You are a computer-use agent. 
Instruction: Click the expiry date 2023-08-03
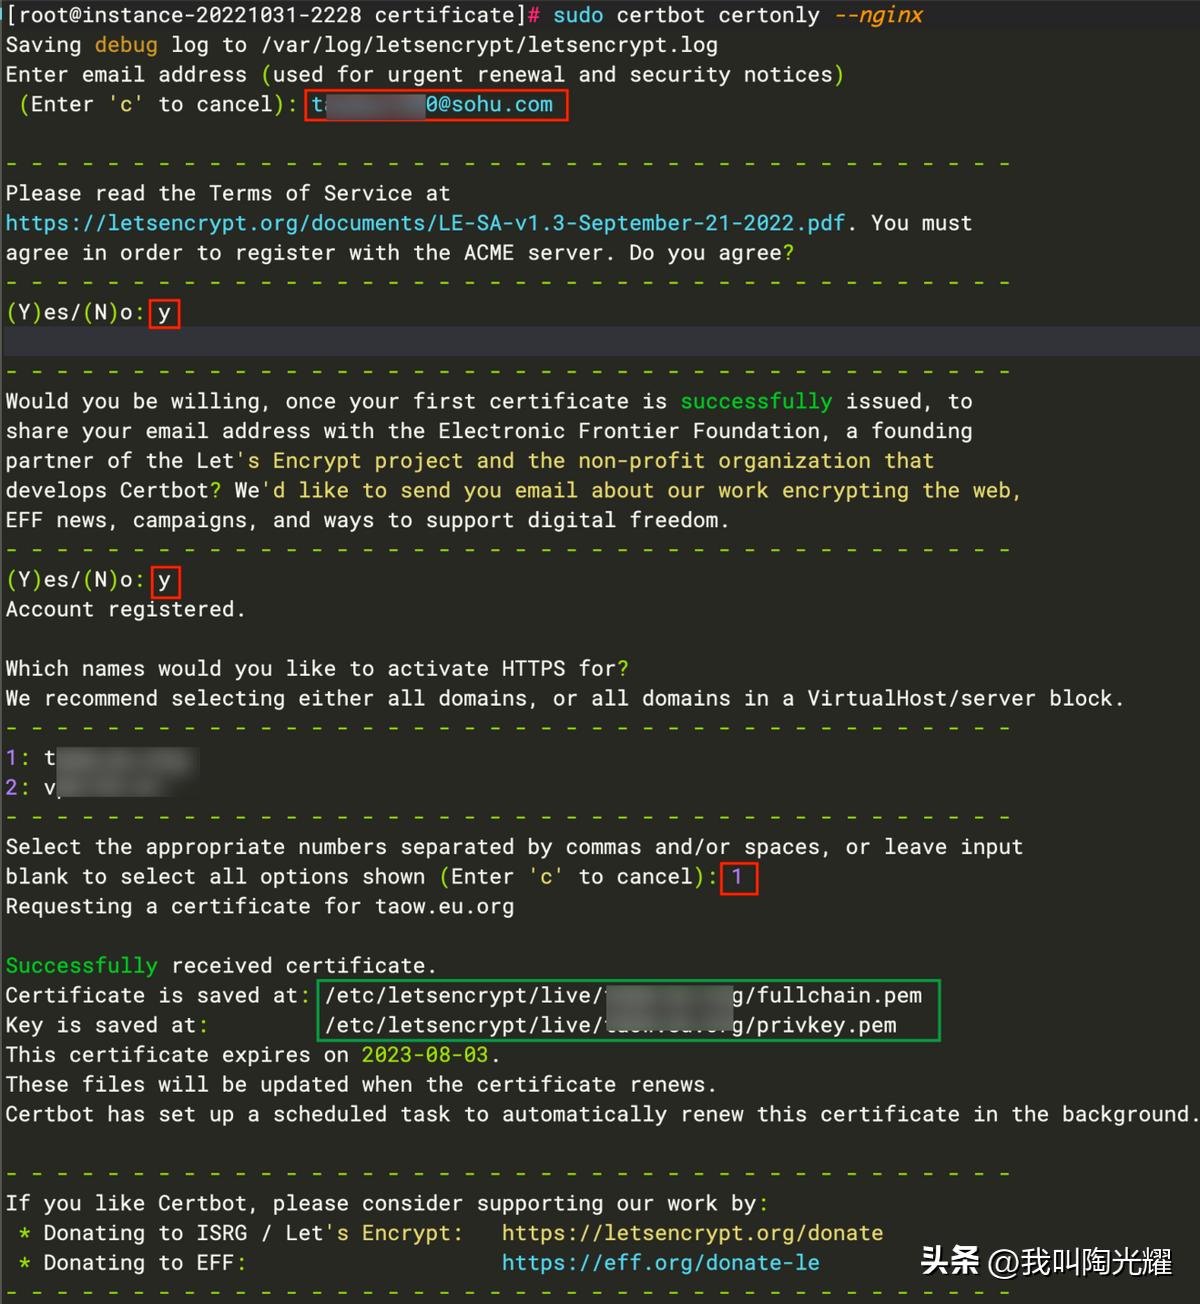click(425, 1055)
